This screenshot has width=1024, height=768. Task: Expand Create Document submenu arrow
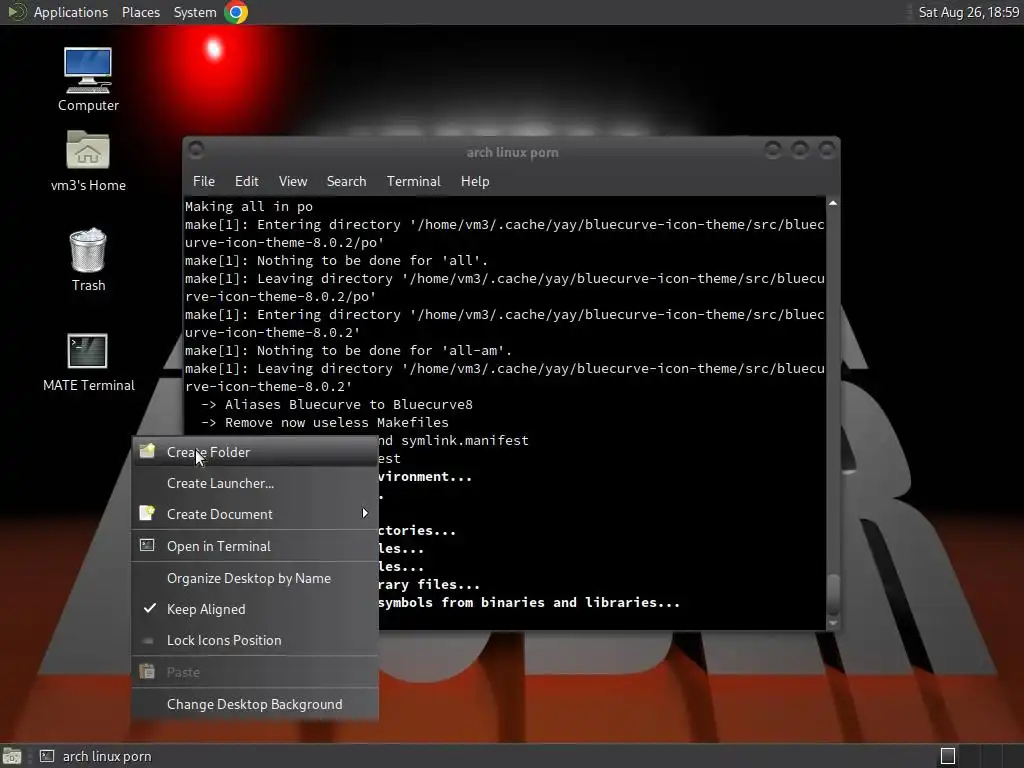tap(365, 514)
